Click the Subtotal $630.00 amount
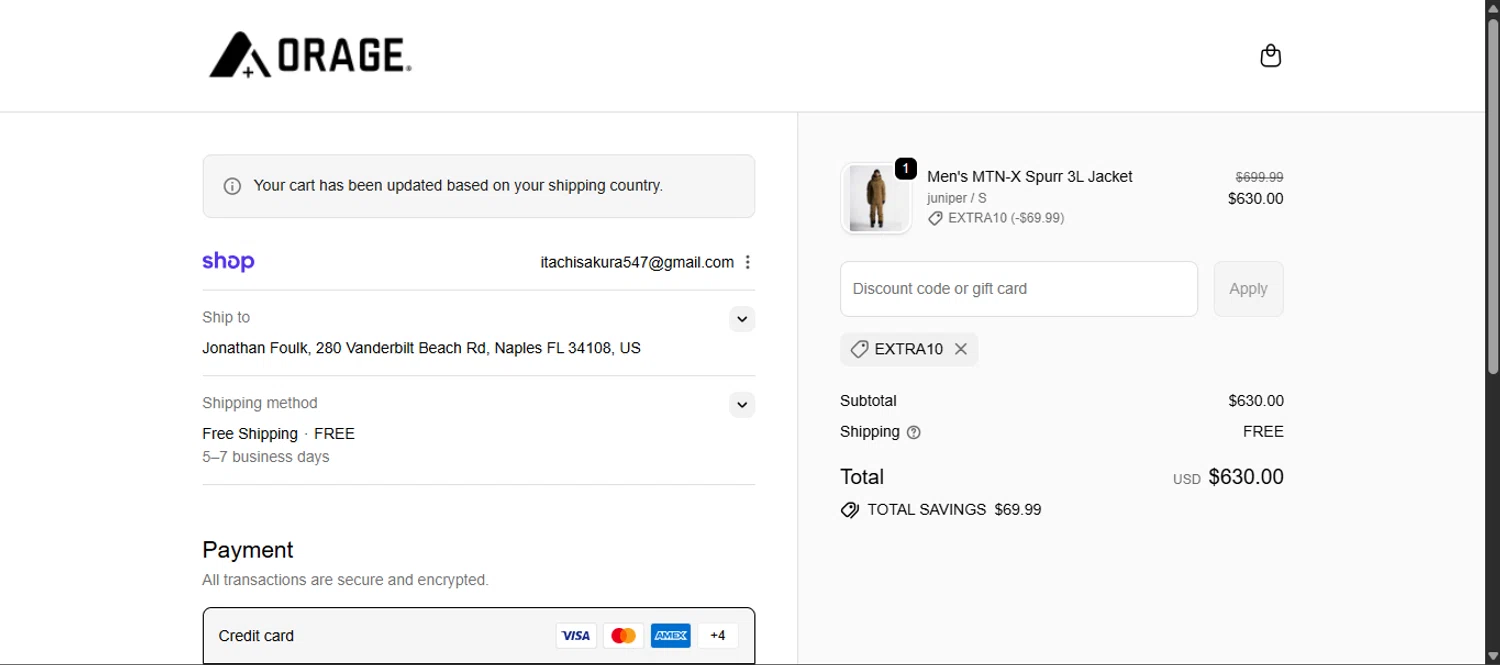This screenshot has width=1500, height=665. click(x=1256, y=401)
